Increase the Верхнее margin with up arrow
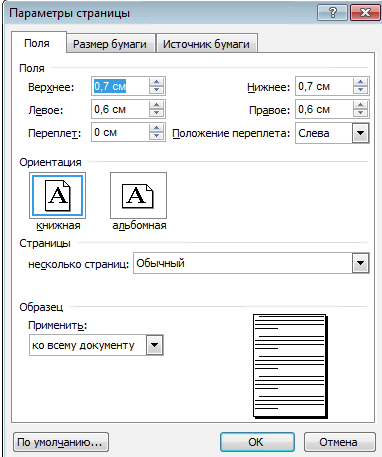Image resolution: width=382 pixels, height=457 pixels. tap(156, 82)
